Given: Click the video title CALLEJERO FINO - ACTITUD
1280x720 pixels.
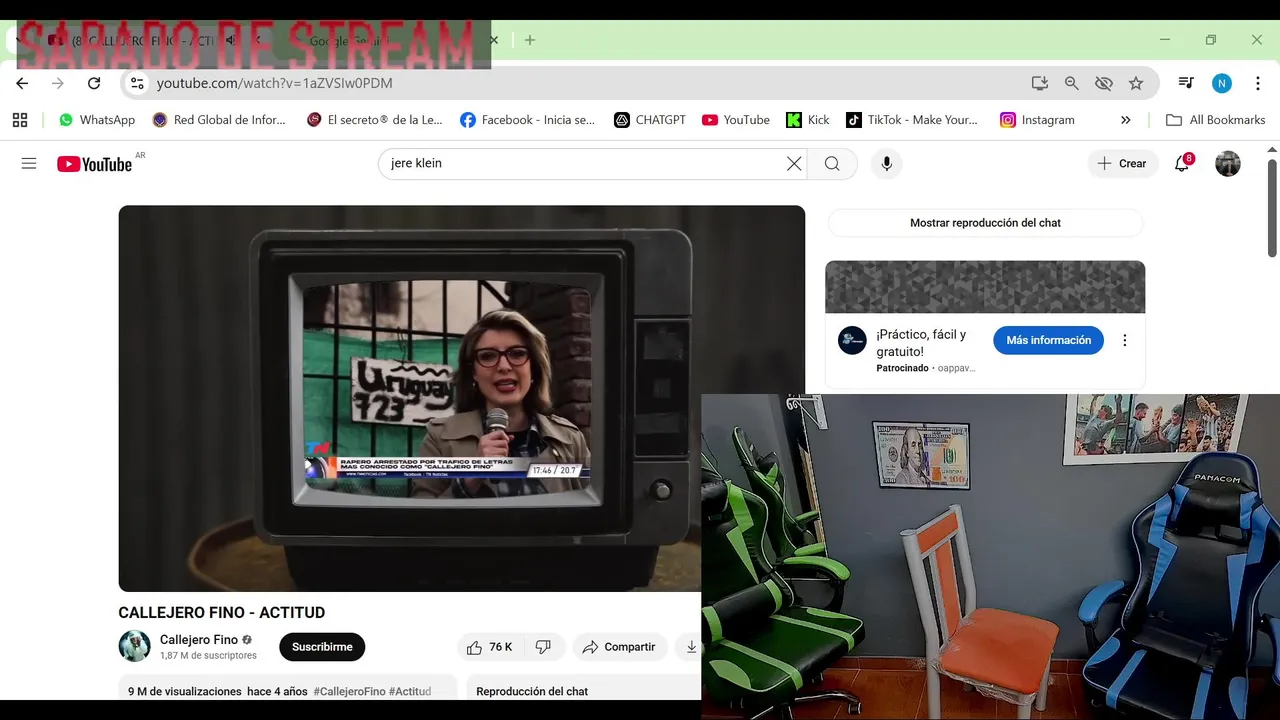Looking at the screenshot, I should click(x=222, y=612).
